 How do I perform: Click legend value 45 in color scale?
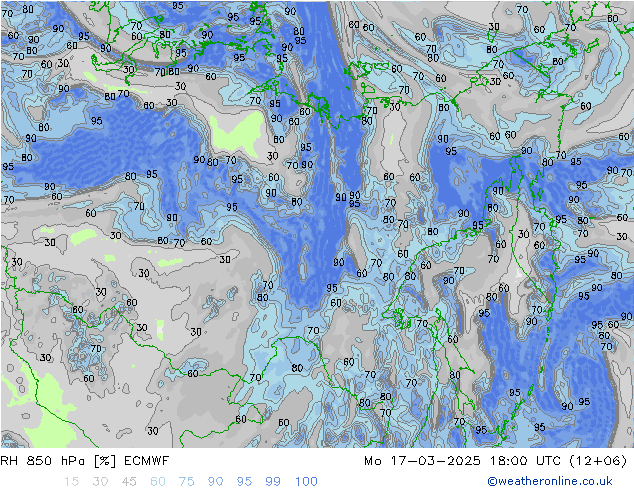click(129, 482)
